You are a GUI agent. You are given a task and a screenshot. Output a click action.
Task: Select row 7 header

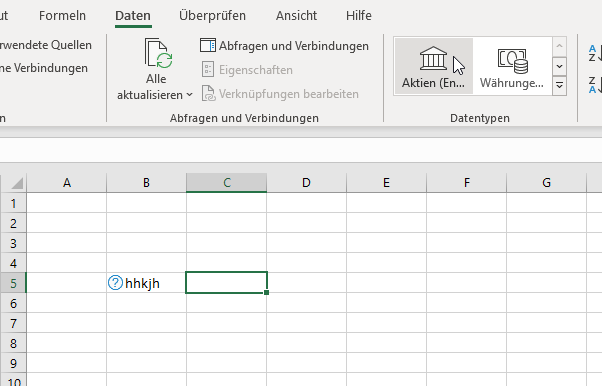tap(13, 323)
